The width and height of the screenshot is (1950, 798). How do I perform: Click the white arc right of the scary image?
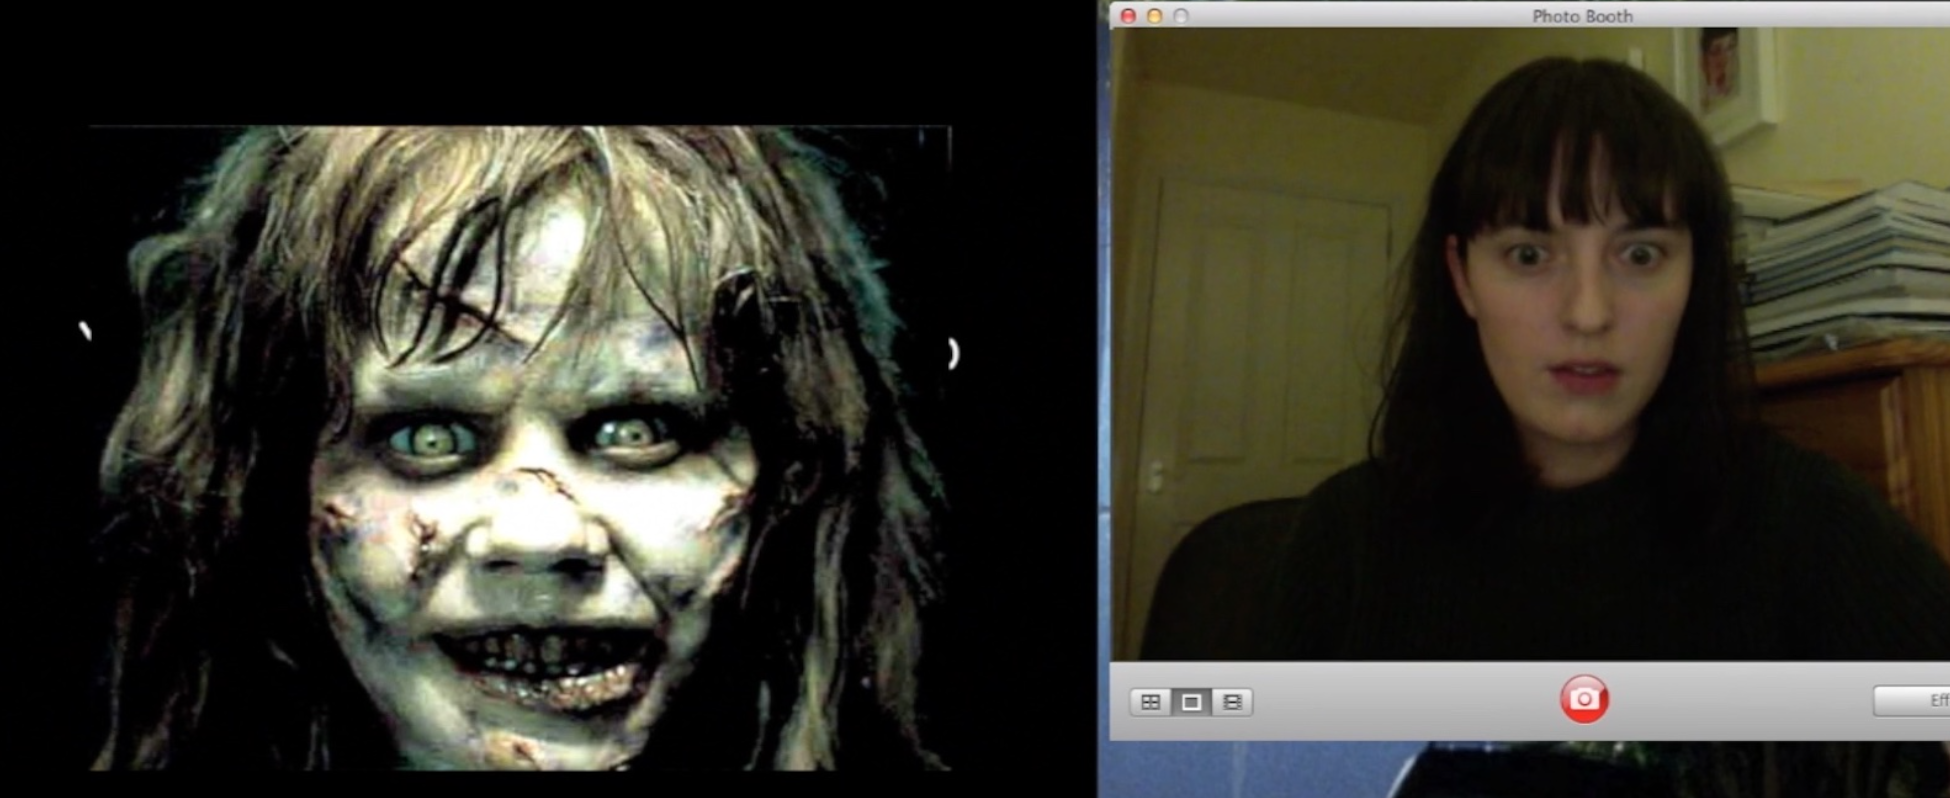953,353
